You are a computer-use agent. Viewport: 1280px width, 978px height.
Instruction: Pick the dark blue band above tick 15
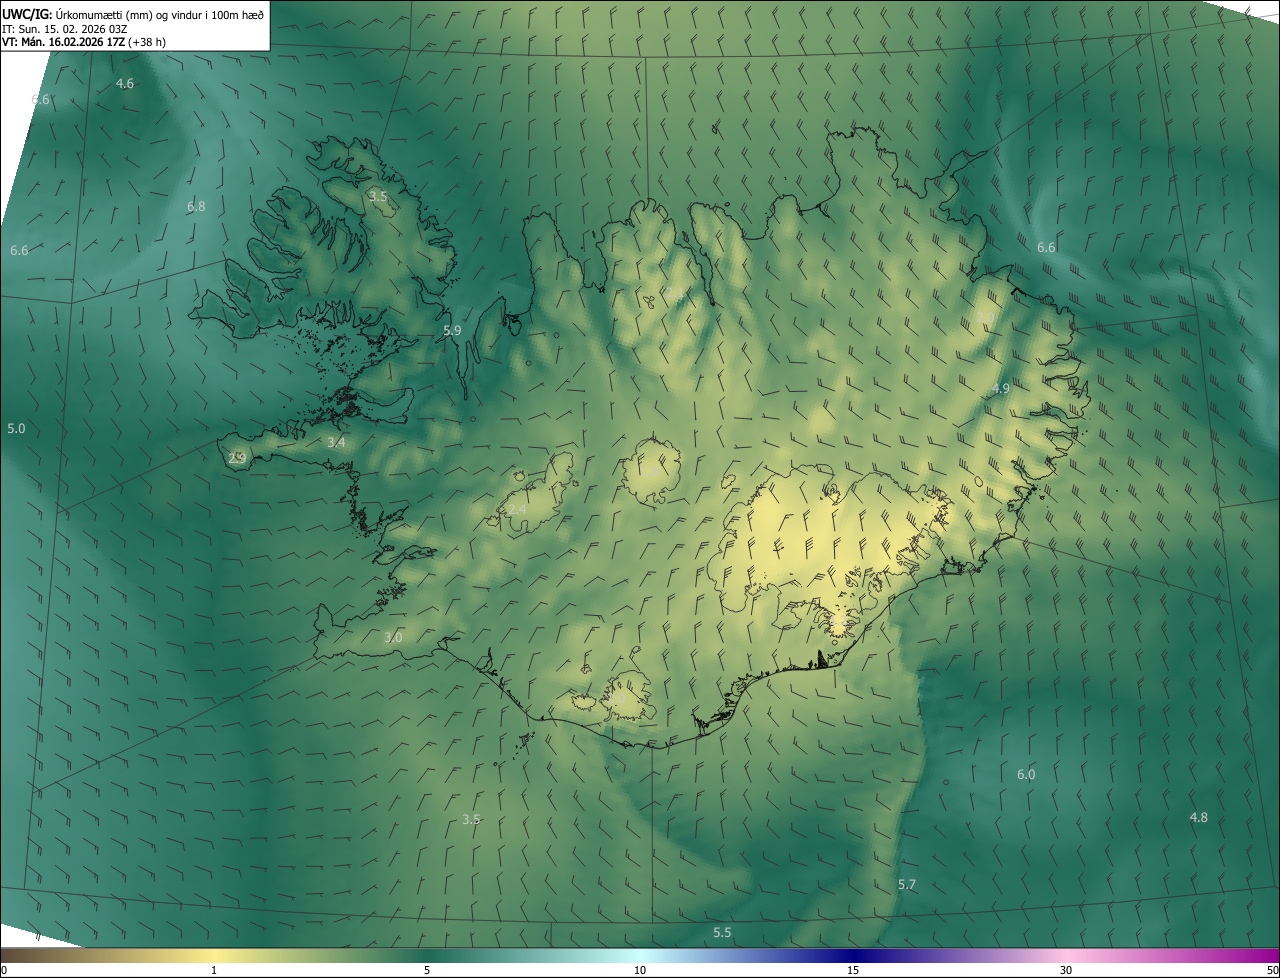853,955
